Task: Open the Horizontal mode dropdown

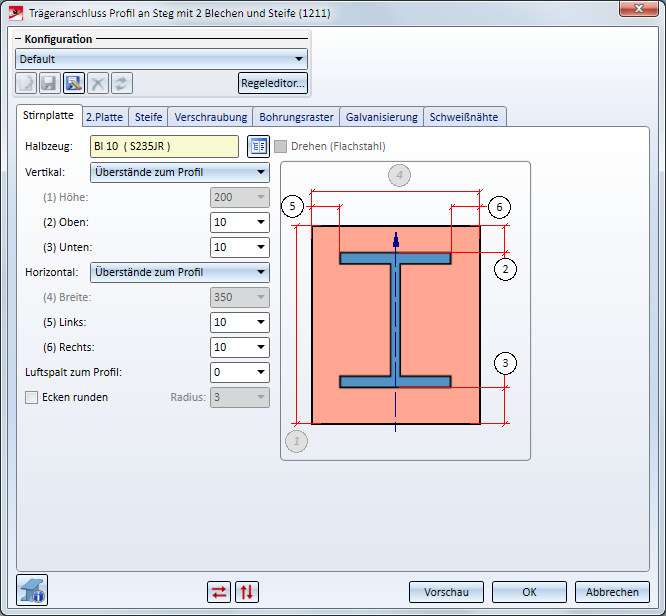Action: click(261, 272)
